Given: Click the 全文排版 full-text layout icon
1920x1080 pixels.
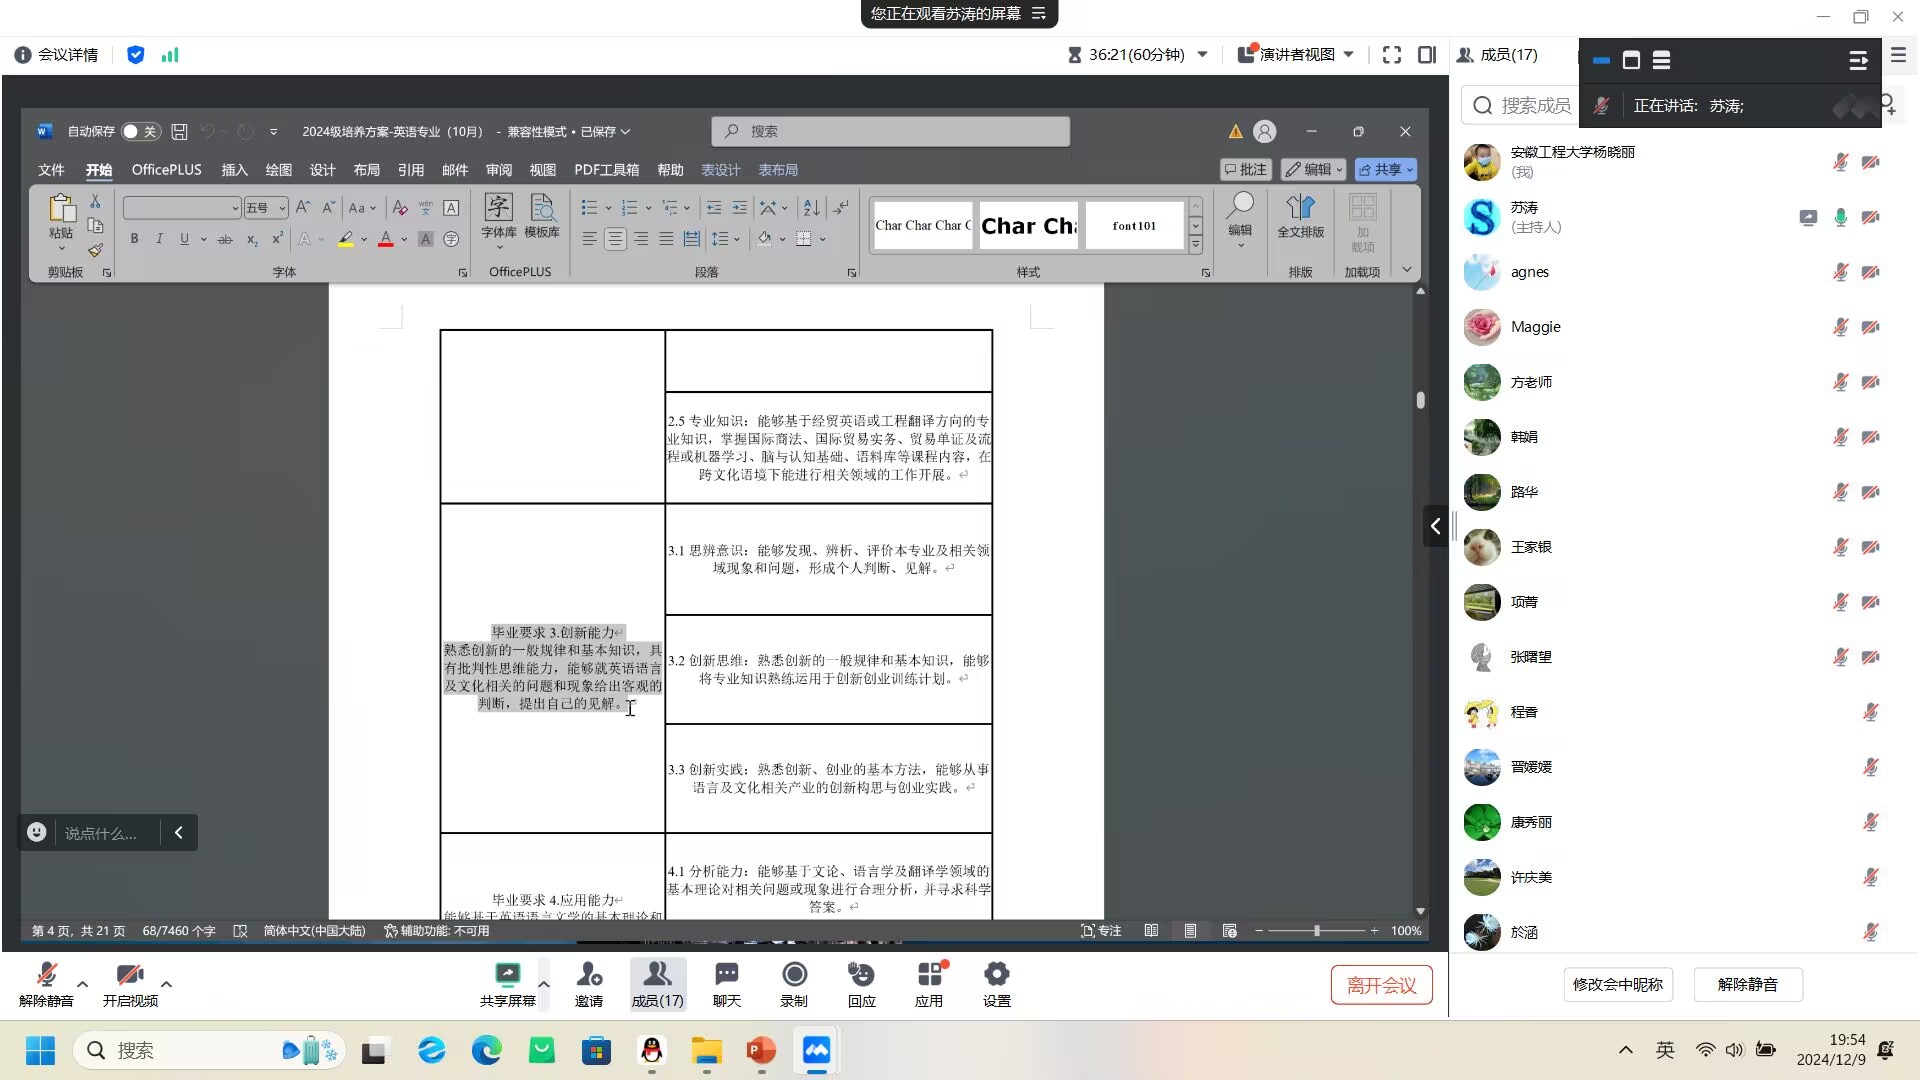Looking at the screenshot, I should pos(1300,216).
